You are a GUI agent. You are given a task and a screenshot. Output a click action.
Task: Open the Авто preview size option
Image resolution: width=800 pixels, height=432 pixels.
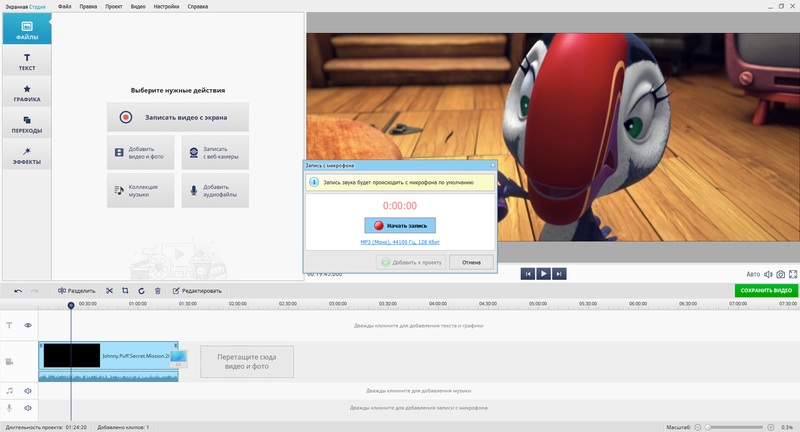(753, 274)
